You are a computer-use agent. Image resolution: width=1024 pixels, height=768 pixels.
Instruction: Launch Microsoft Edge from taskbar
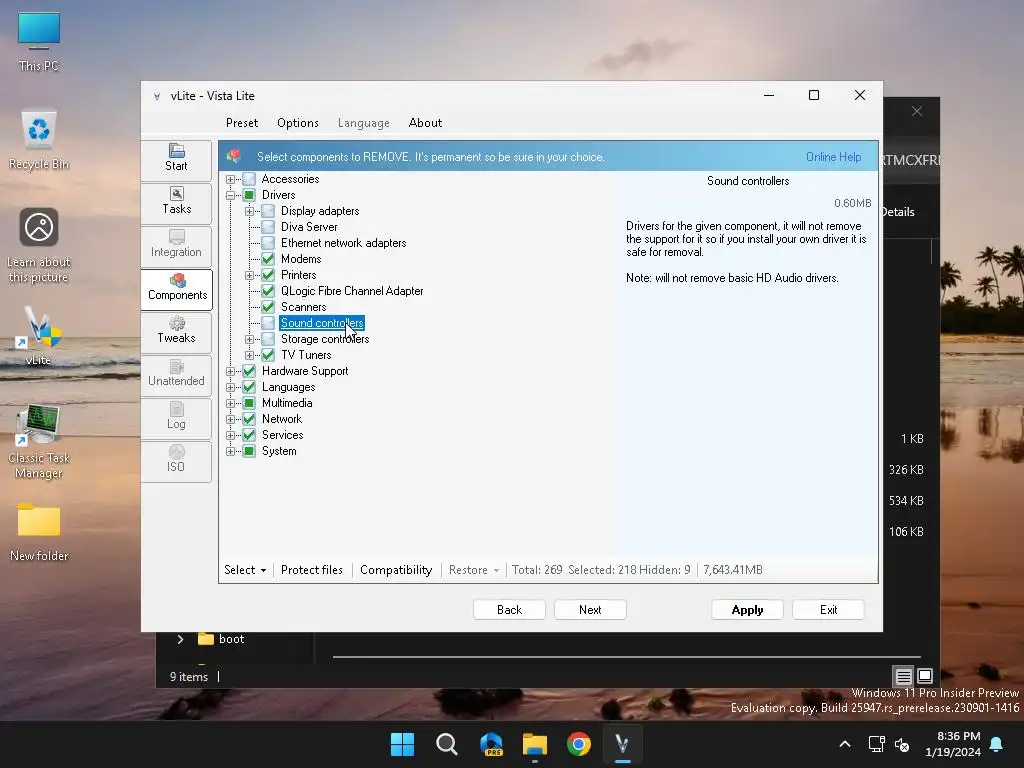pos(491,744)
